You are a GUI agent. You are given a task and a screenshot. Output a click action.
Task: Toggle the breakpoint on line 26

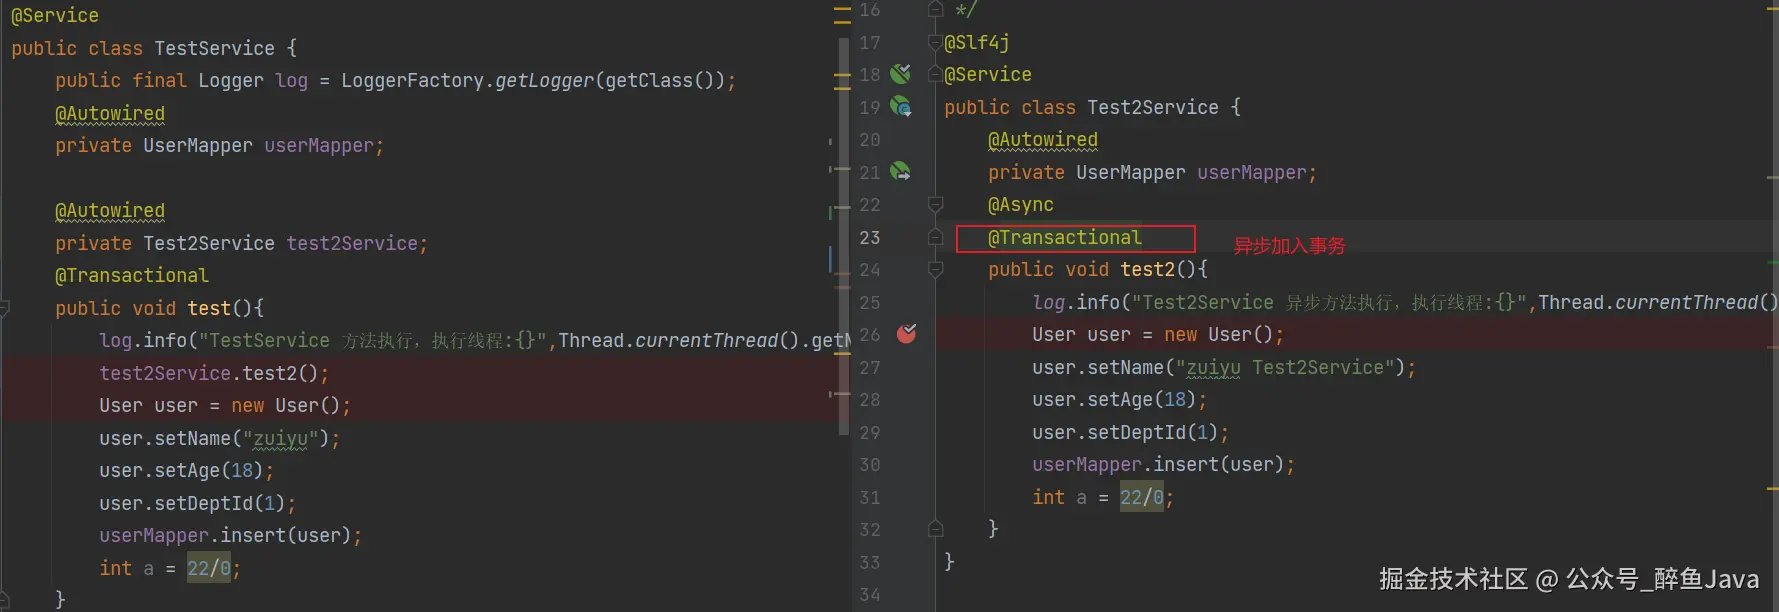pos(906,334)
